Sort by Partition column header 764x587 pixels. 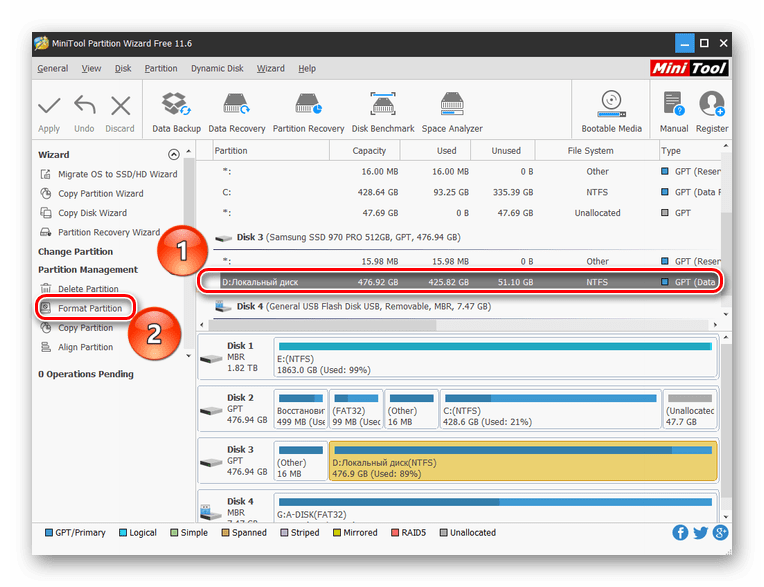pyautogui.click(x=271, y=151)
